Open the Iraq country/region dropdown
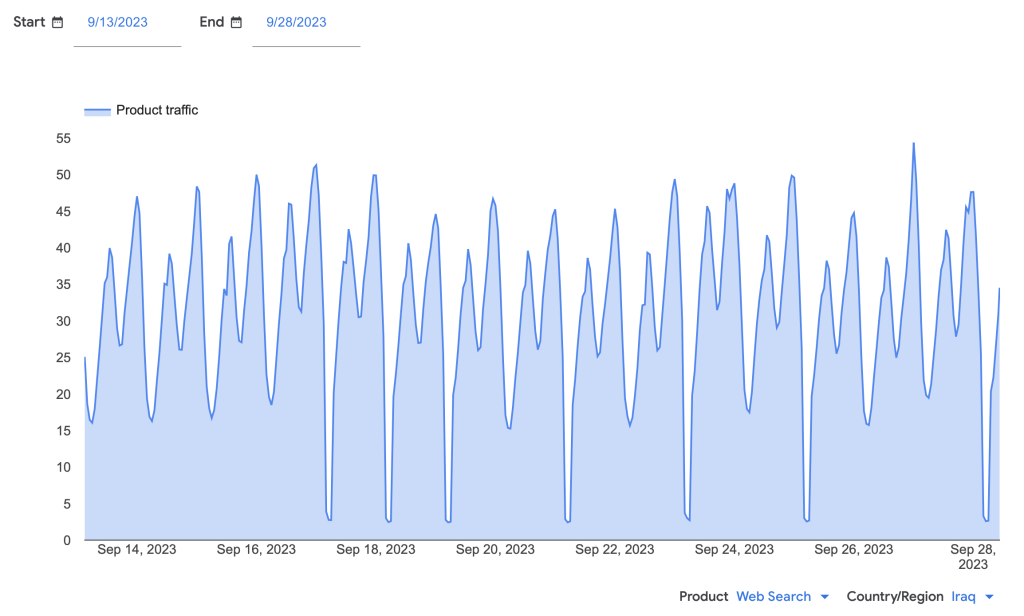 pyautogui.click(x=963, y=596)
